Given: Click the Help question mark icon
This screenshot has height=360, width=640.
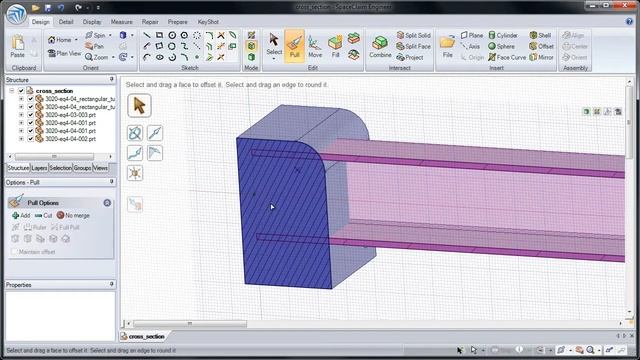Looking at the screenshot, I should [629, 22].
